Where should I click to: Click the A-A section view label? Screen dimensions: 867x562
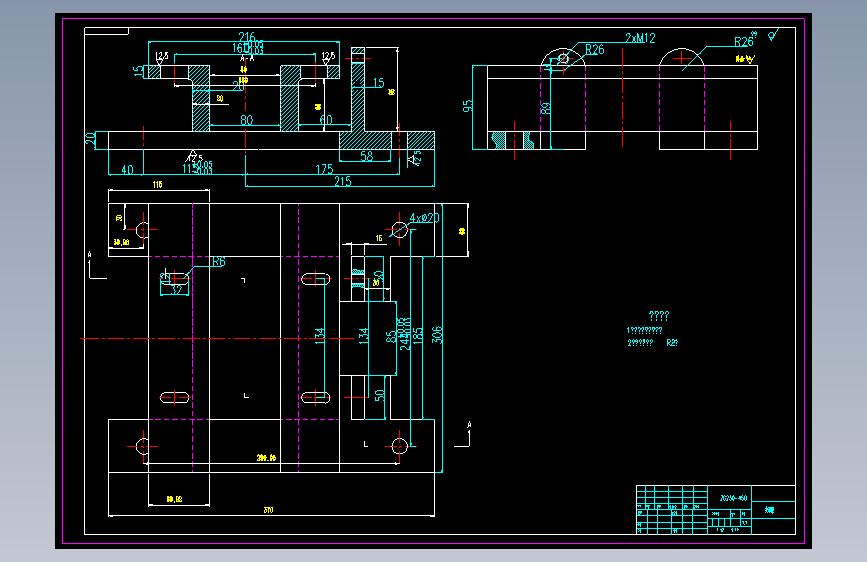tap(247, 58)
